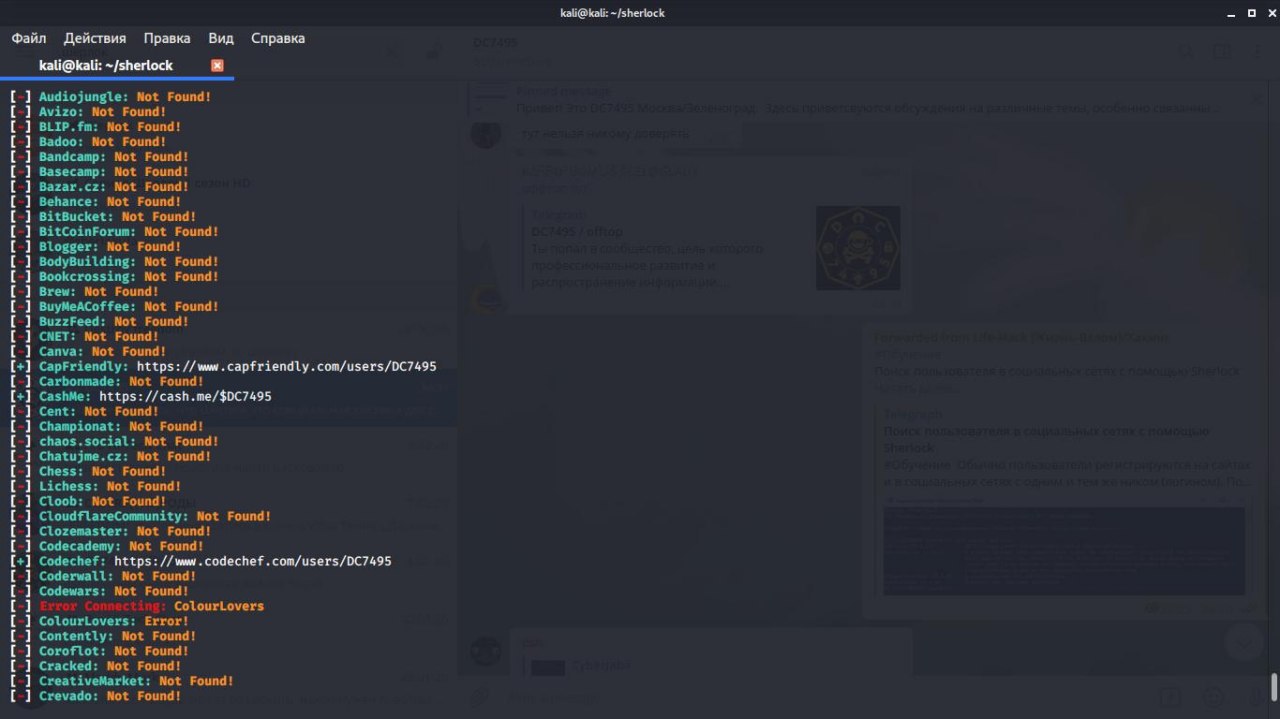Click the 'Crevado: Not Found!' line
Image resolution: width=1280 pixels, height=719 pixels.
(x=96, y=696)
